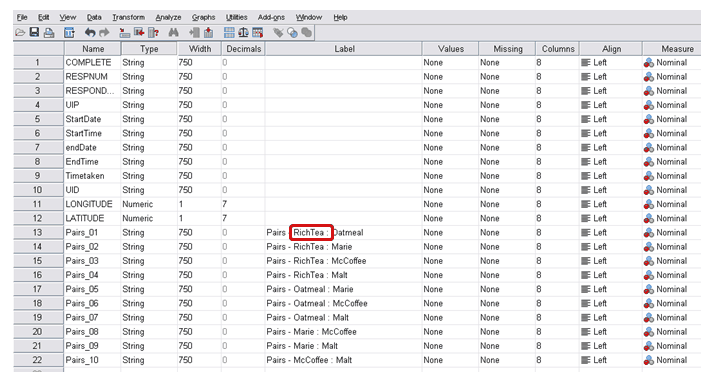This screenshot has width=701, height=385.
Task: Undo the last action with the arrow icon
Action: point(90,33)
